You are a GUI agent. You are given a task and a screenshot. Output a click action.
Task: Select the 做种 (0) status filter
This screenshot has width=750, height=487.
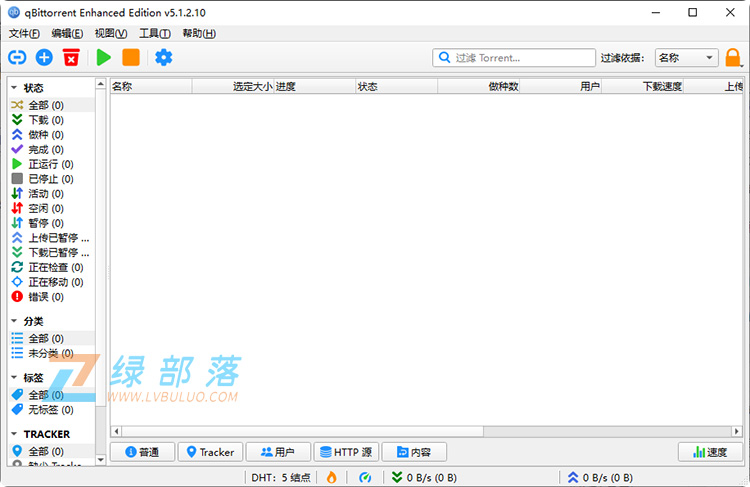tap(52, 134)
